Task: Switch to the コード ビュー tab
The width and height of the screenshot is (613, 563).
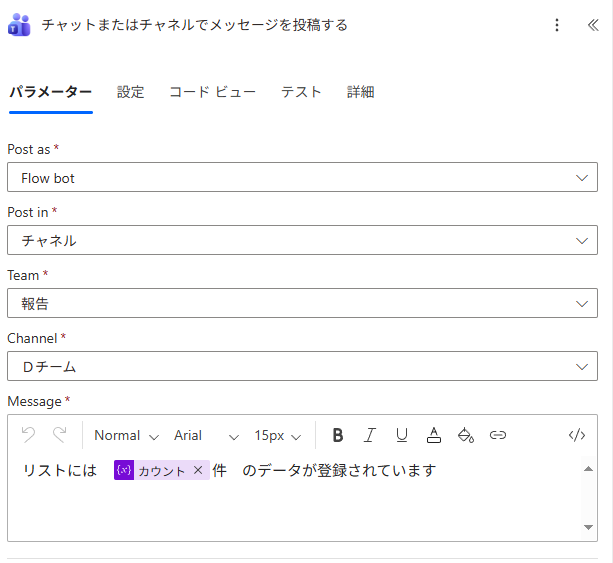Action: click(212, 92)
